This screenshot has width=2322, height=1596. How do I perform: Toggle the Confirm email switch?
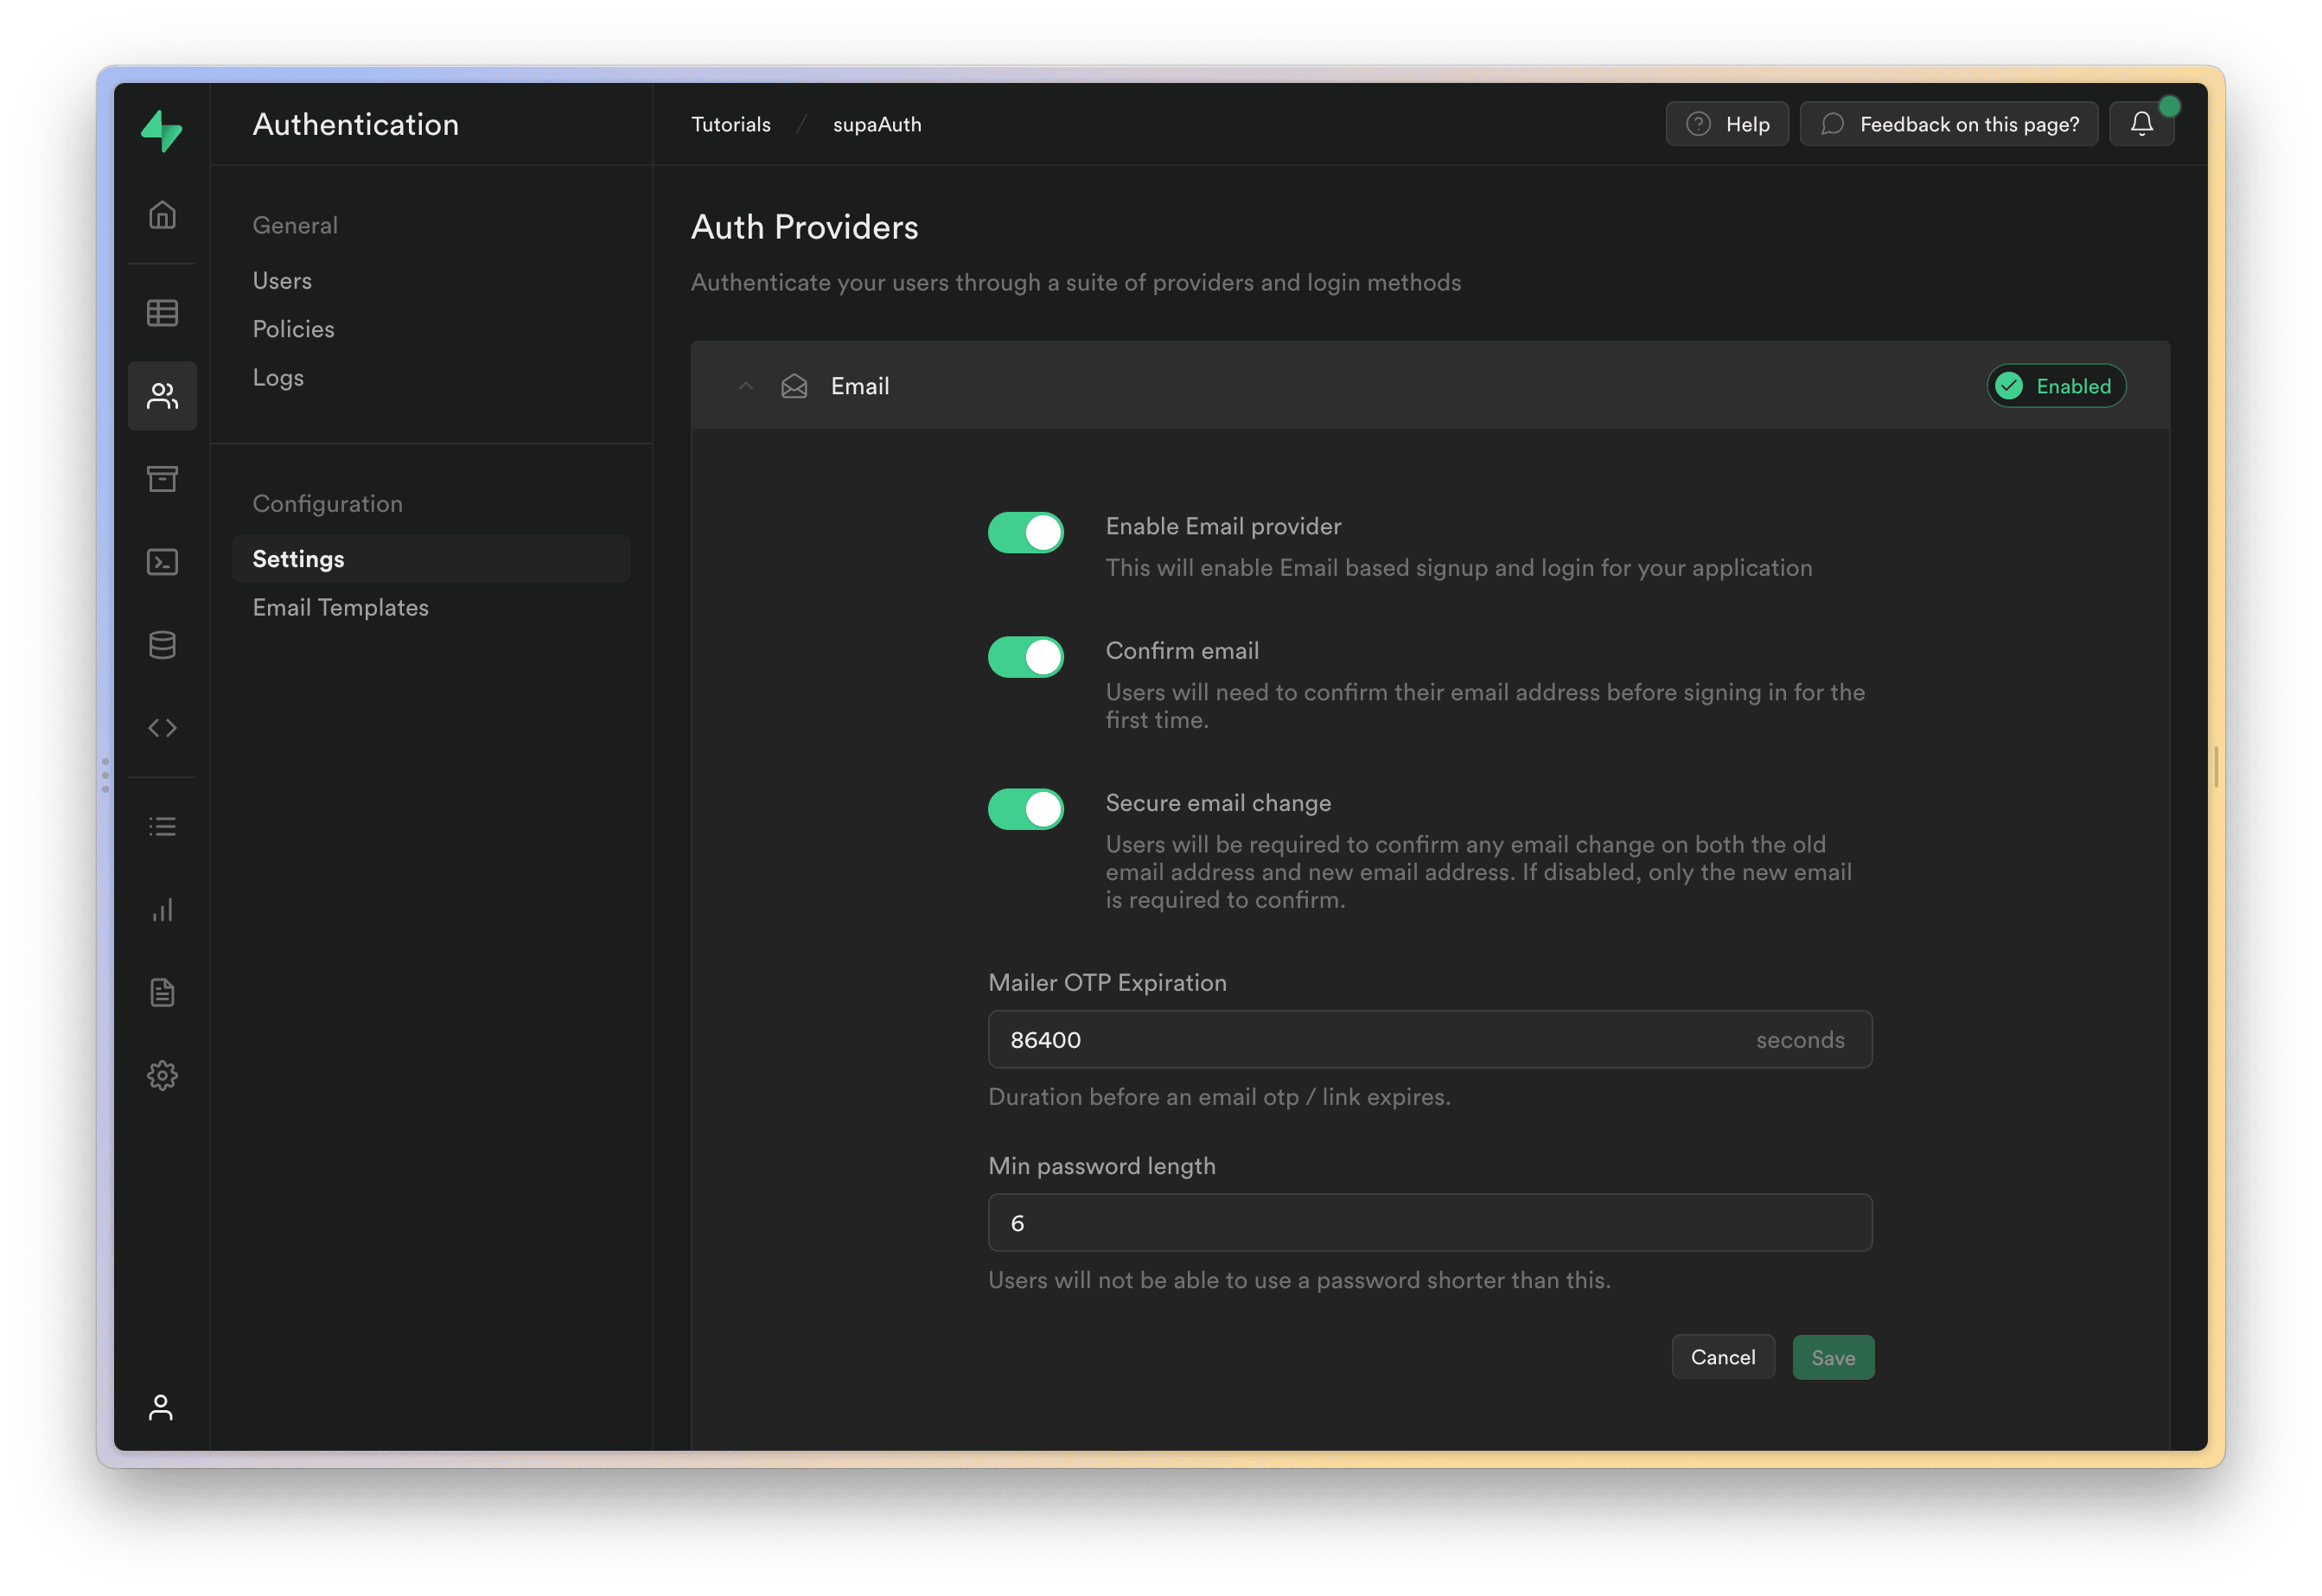pos(1025,657)
